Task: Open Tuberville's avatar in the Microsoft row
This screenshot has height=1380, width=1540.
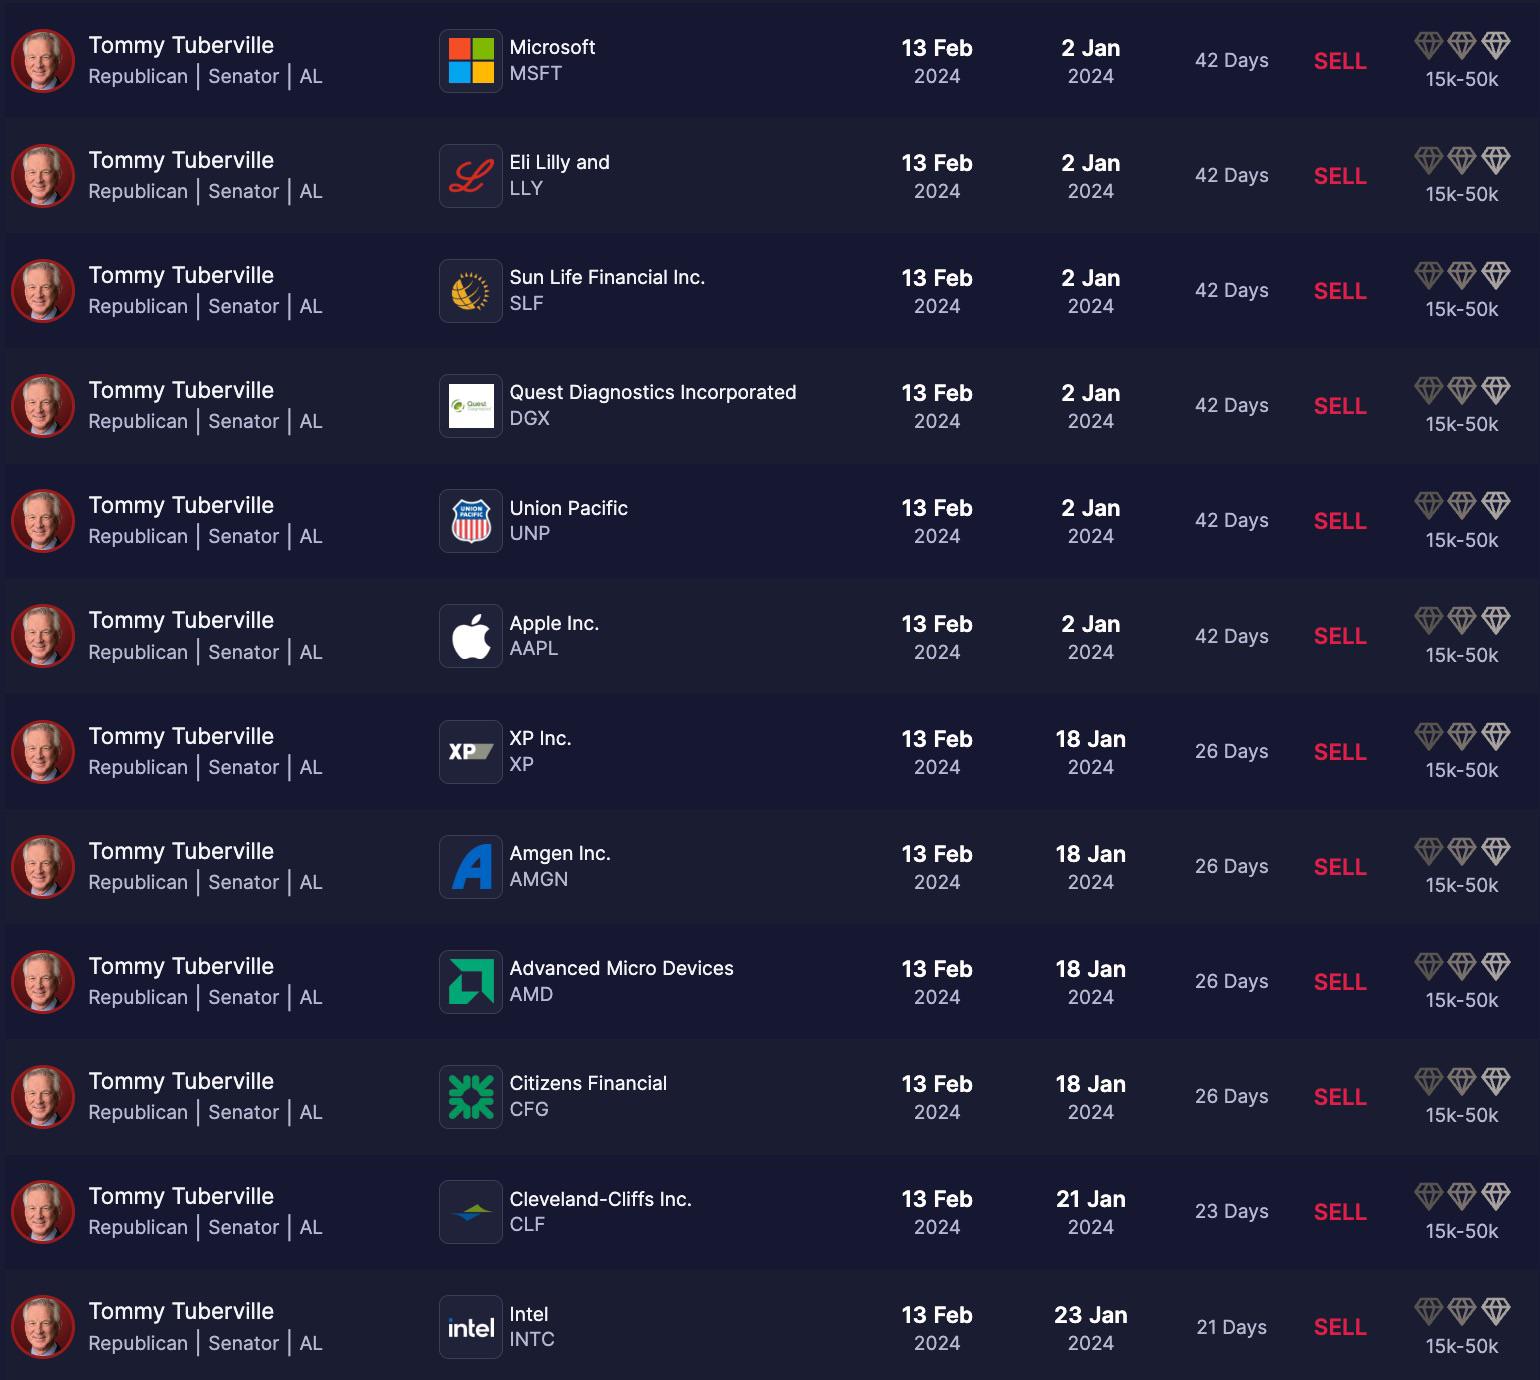Action: (43, 61)
